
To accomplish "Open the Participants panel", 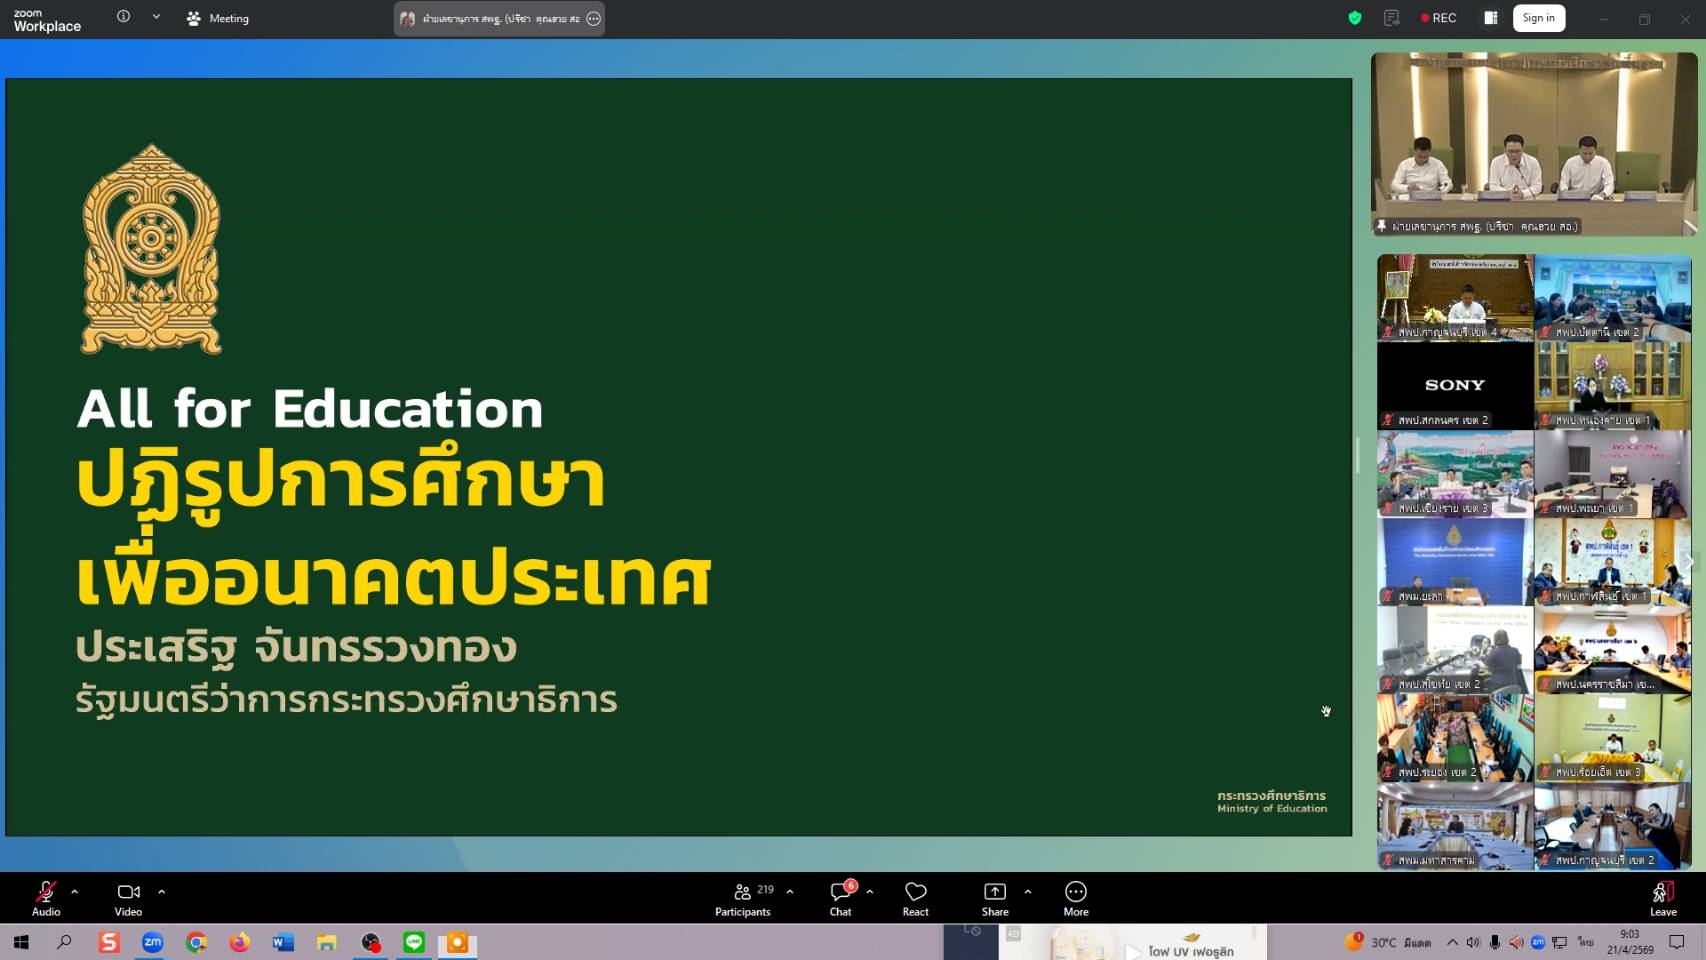I will coord(743,897).
